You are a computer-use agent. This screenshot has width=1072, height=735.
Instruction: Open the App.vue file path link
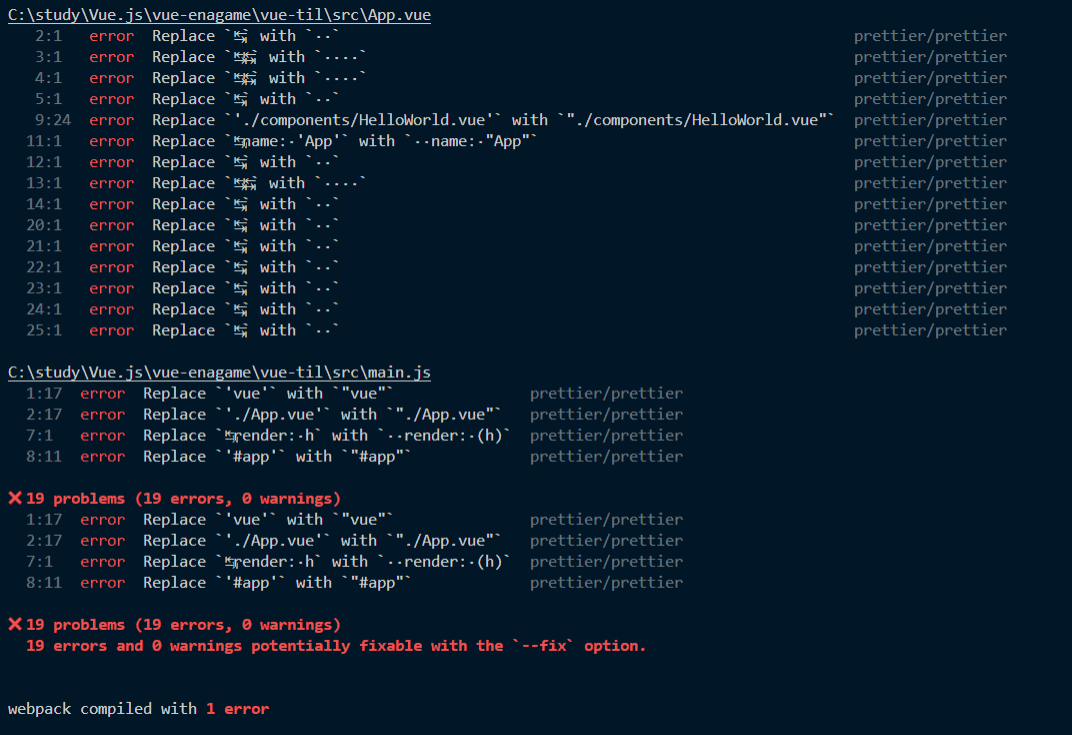[x=219, y=15]
